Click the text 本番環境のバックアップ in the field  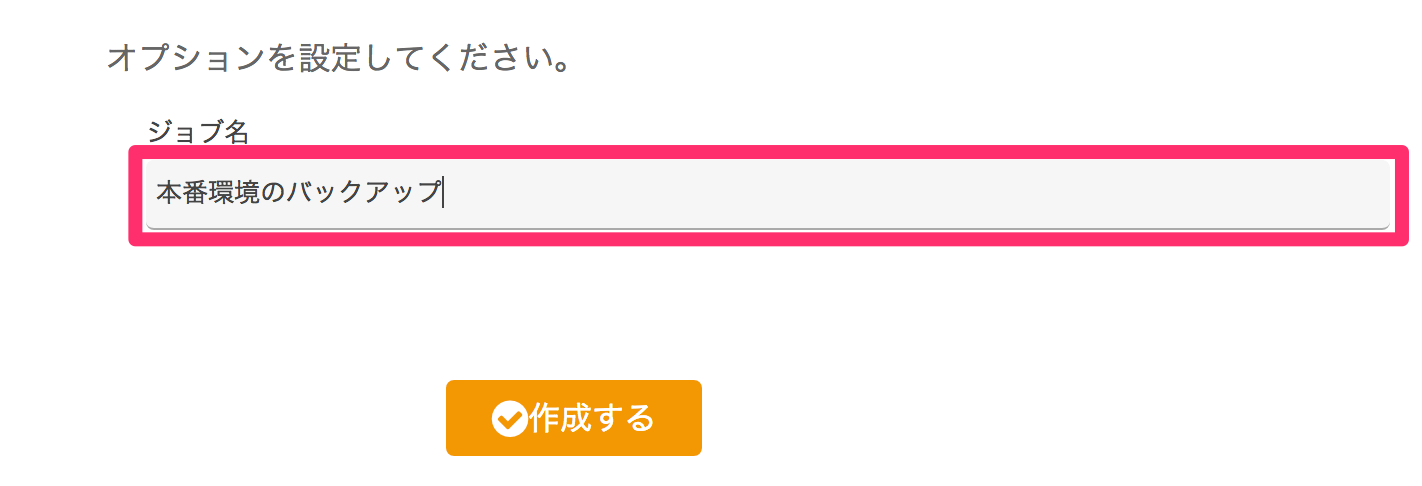click(x=298, y=192)
